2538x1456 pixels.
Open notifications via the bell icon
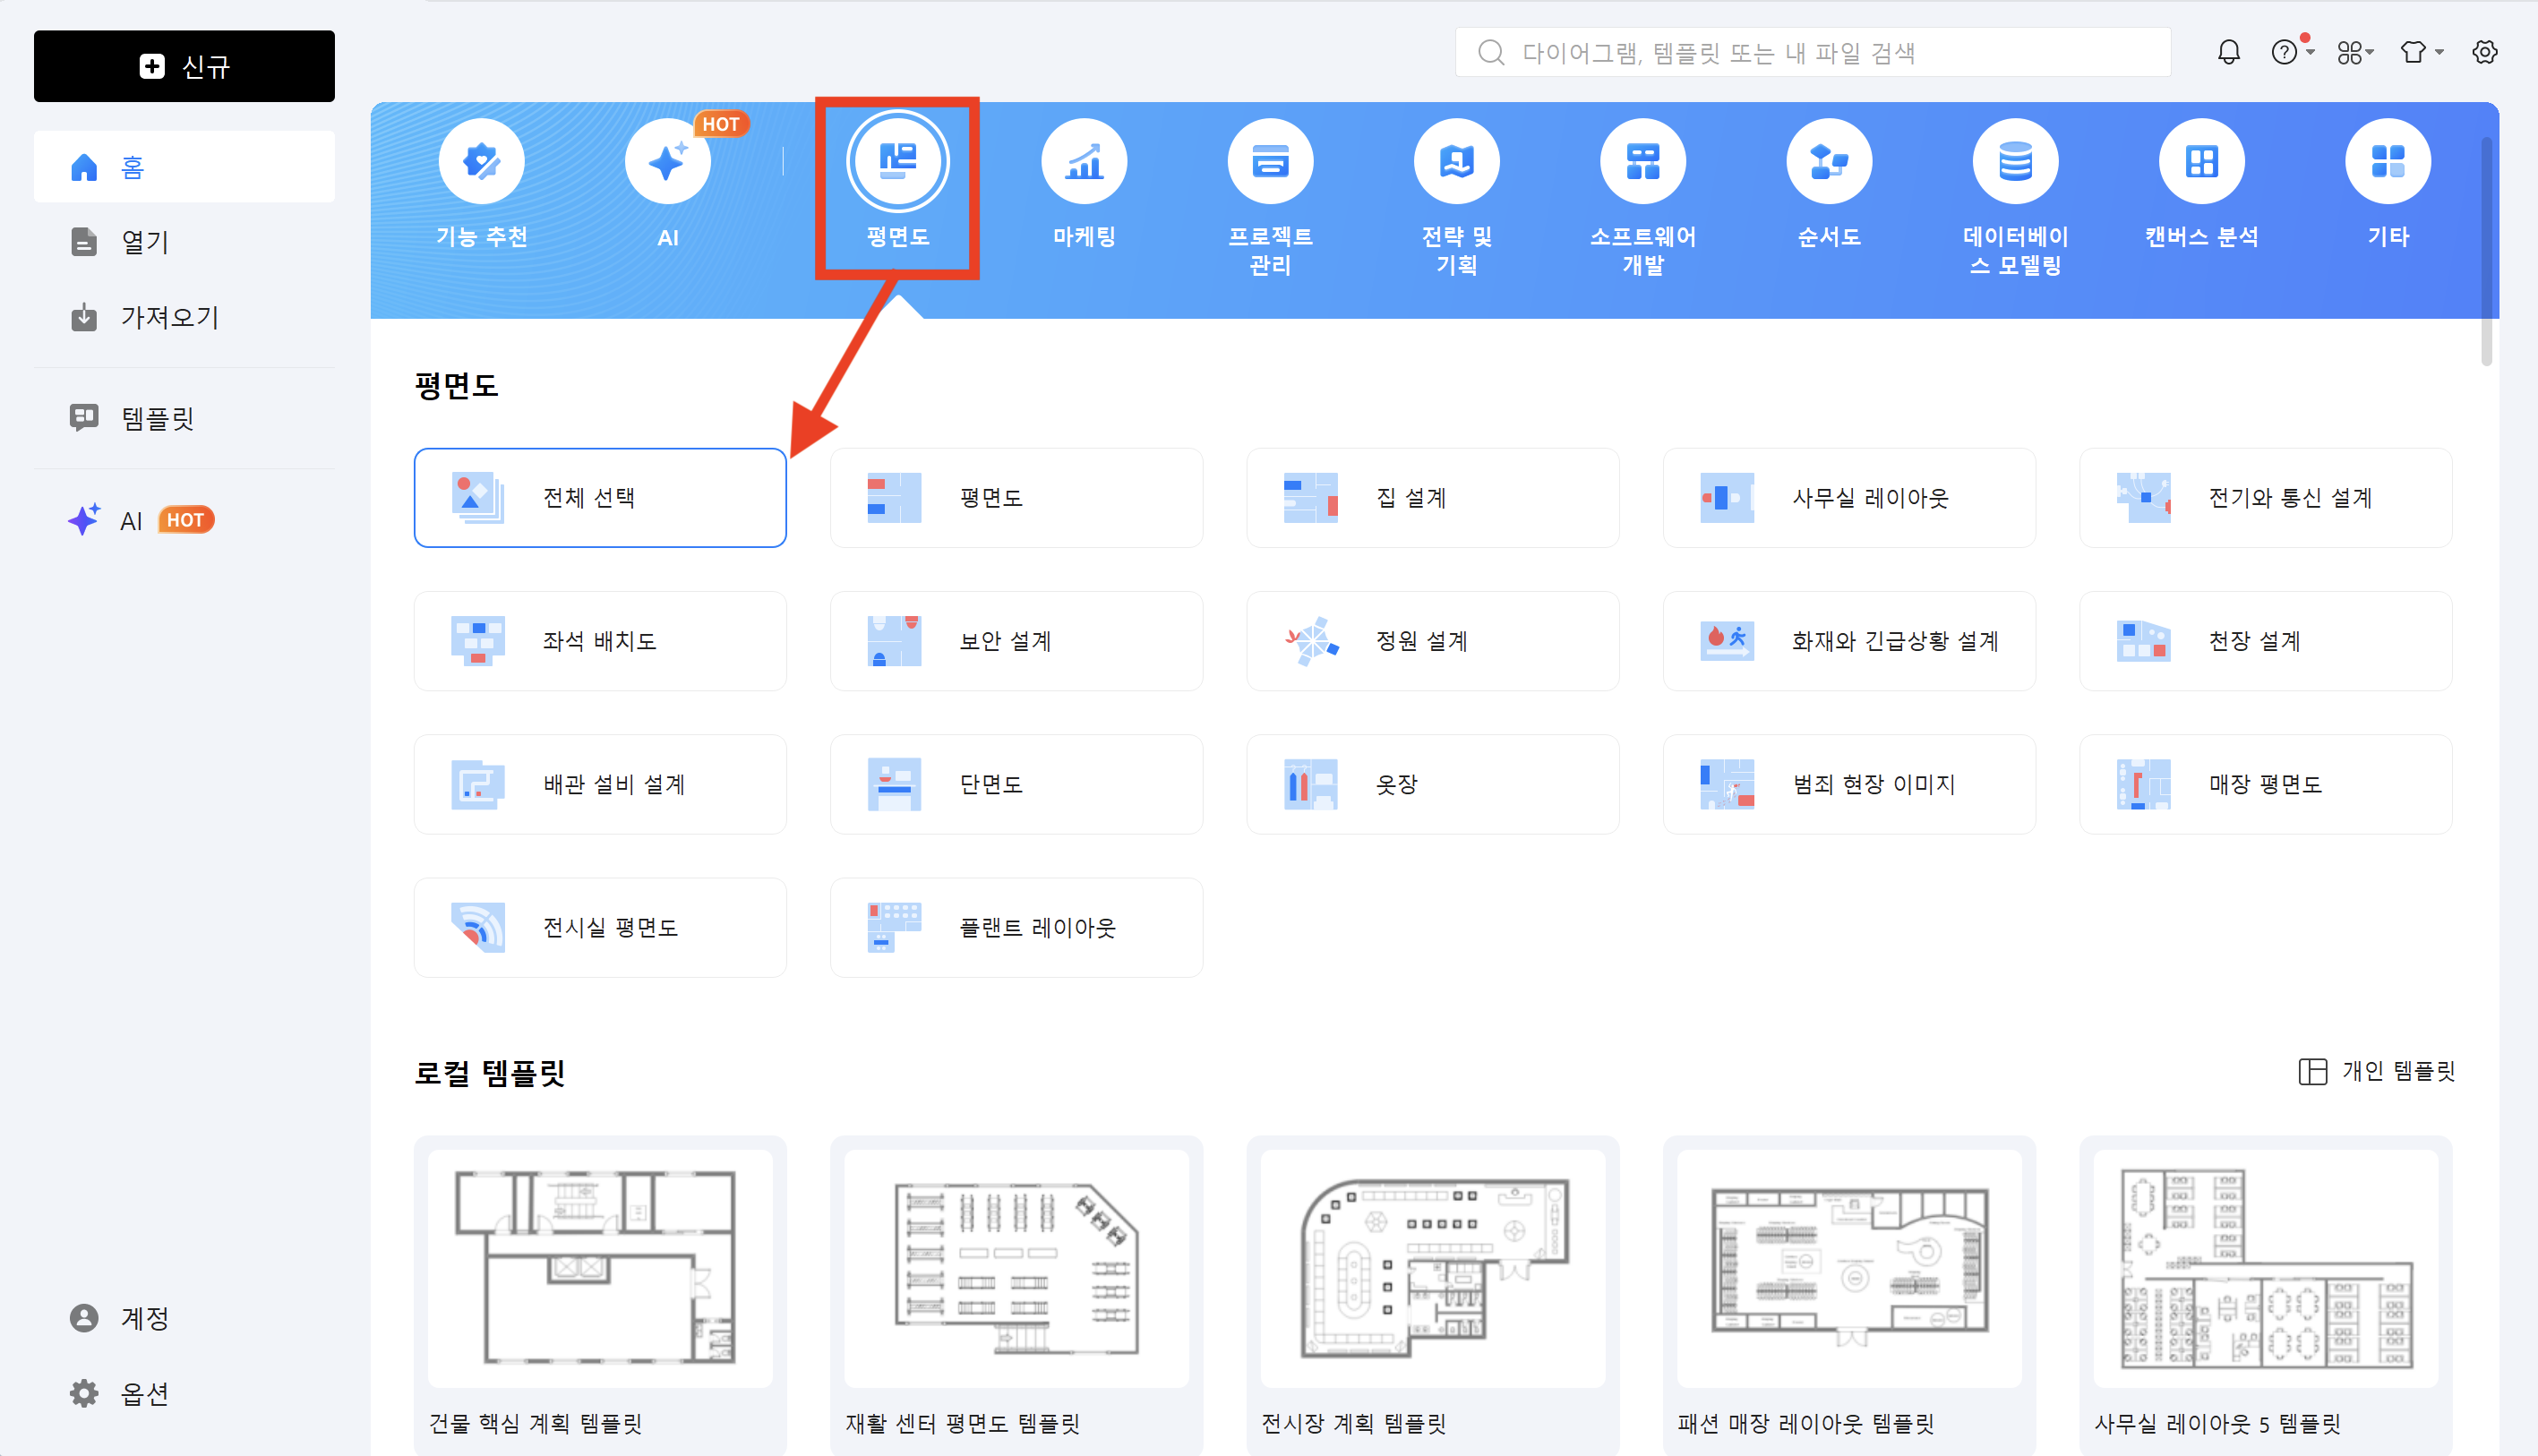point(2228,52)
